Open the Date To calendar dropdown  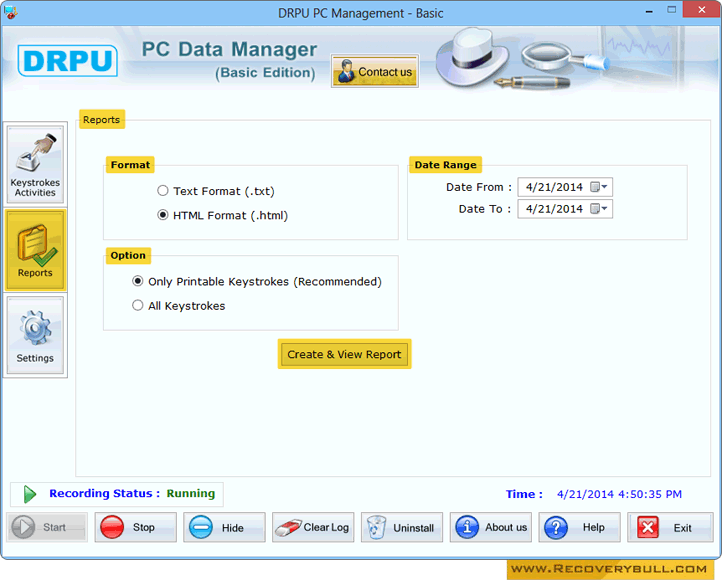pyautogui.click(x=599, y=209)
